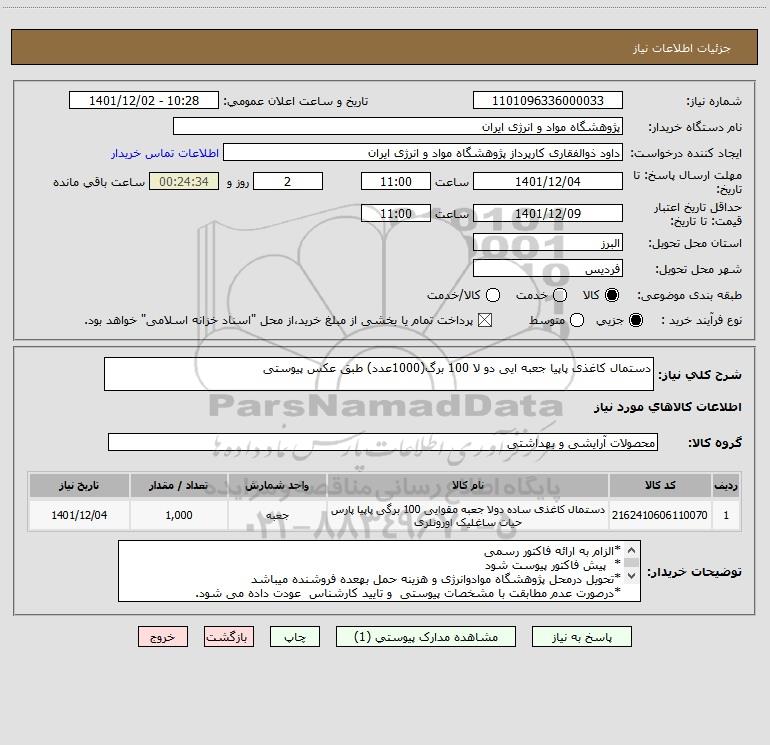Click the استان محل تحویل field البرز
This screenshot has width=770, height=745.
coord(548,242)
